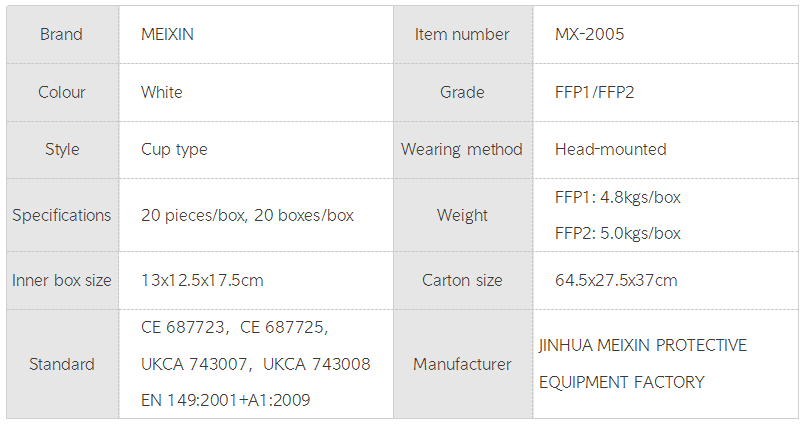Select the MEIXIN brand value
The width and height of the screenshot is (809, 427).
[x=168, y=35]
